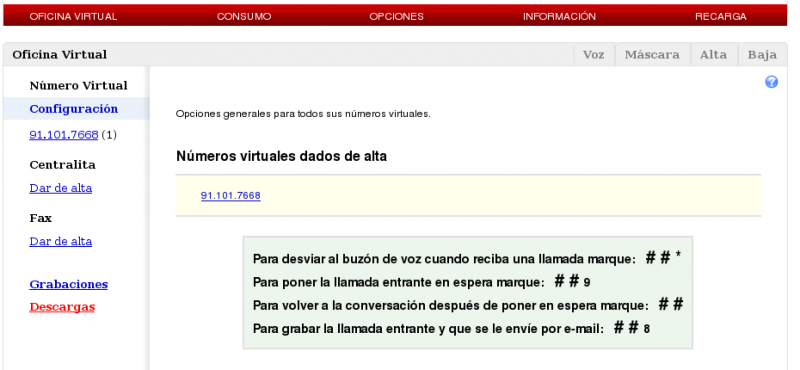The width and height of the screenshot is (800, 370).
Task: Open sidebar number 91.101.7668 link
Action: point(64,135)
